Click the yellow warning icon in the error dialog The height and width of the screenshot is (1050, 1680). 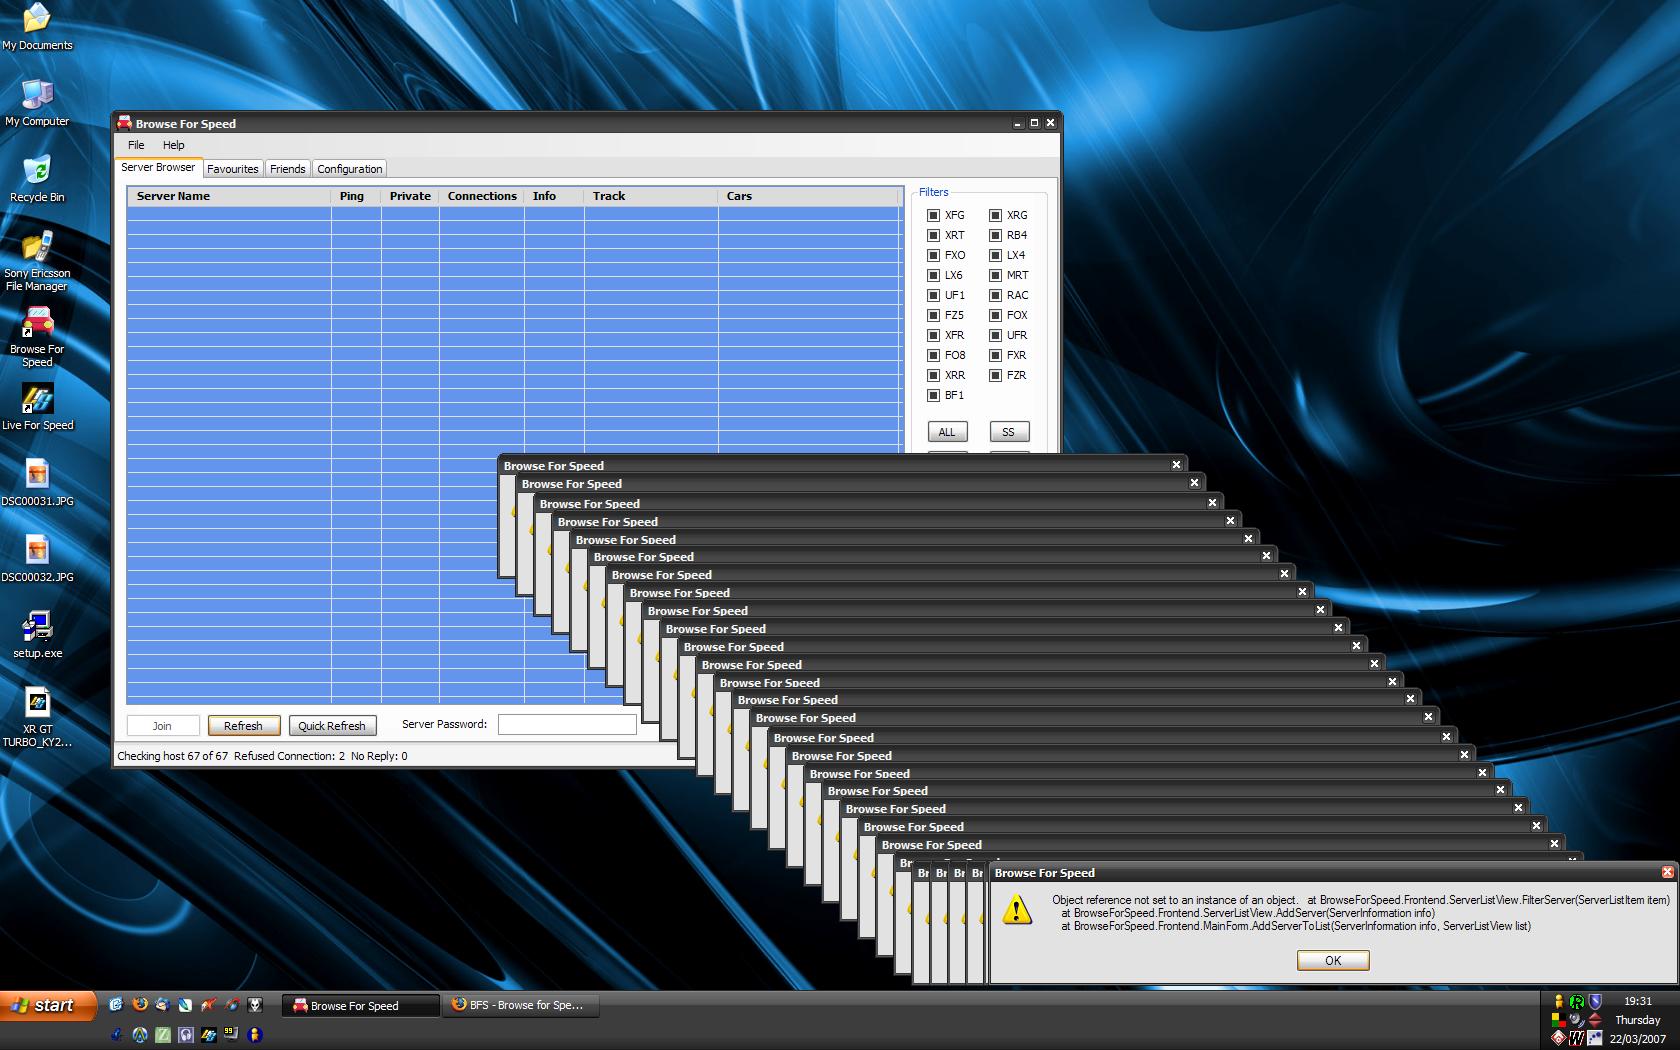[1017, 909]
